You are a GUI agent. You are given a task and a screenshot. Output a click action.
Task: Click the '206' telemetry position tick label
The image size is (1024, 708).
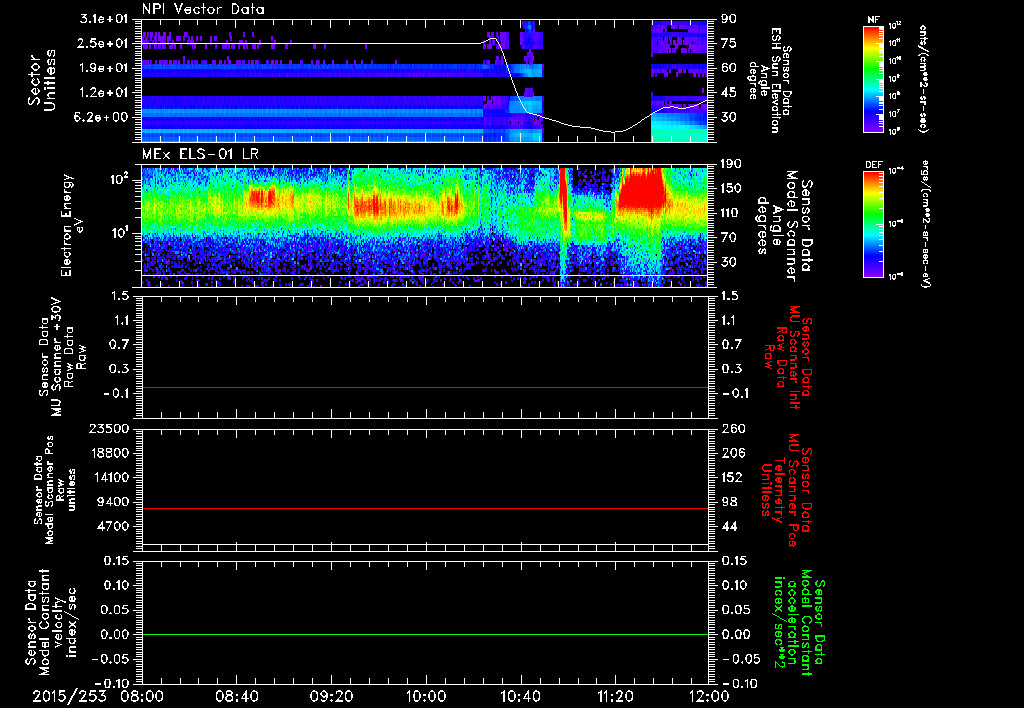click(x=731, y=453)
